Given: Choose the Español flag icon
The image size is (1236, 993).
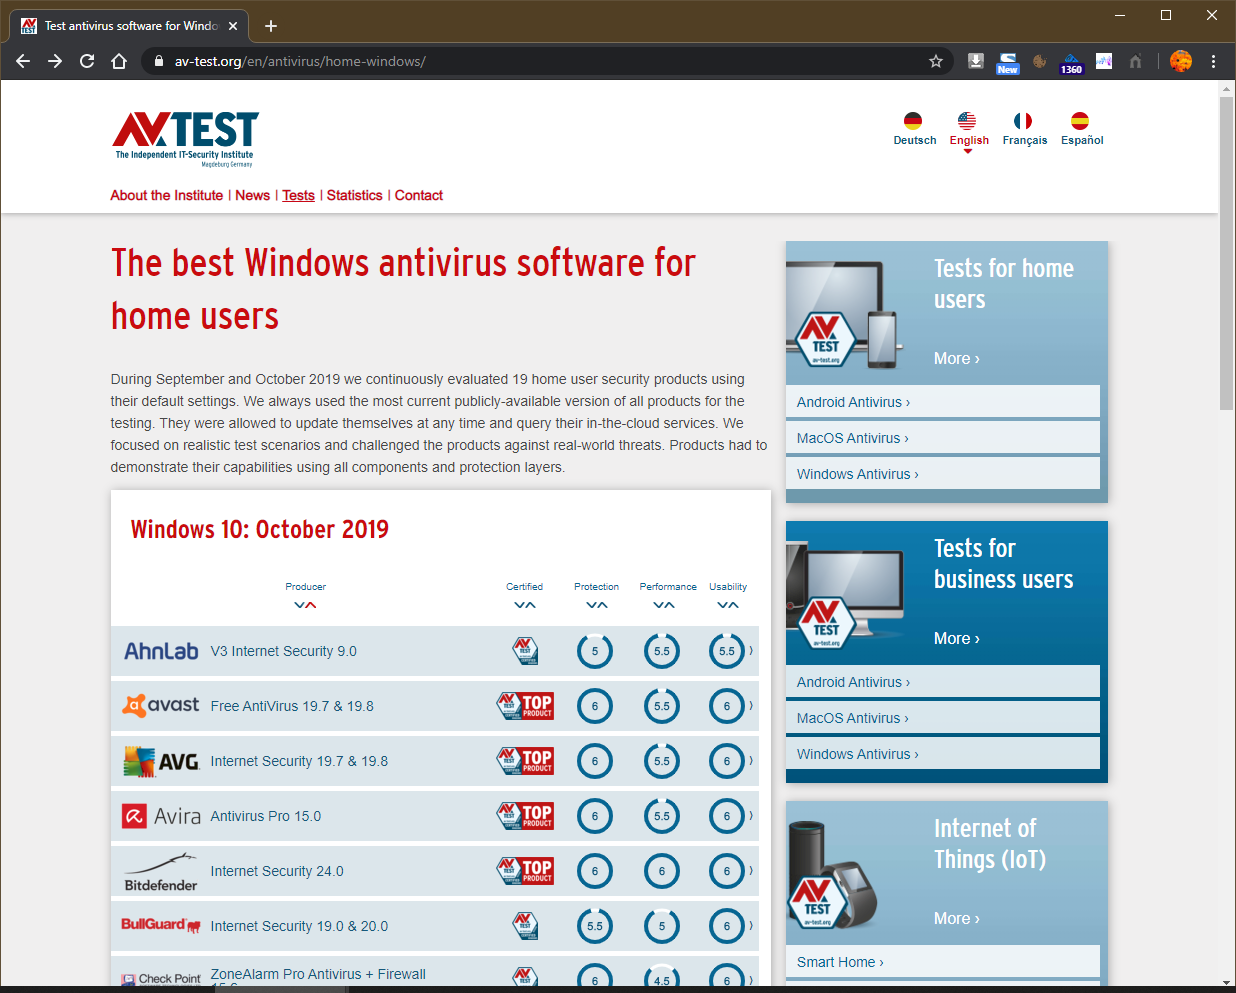Looking at the screenshot, I should (1080, 121).
